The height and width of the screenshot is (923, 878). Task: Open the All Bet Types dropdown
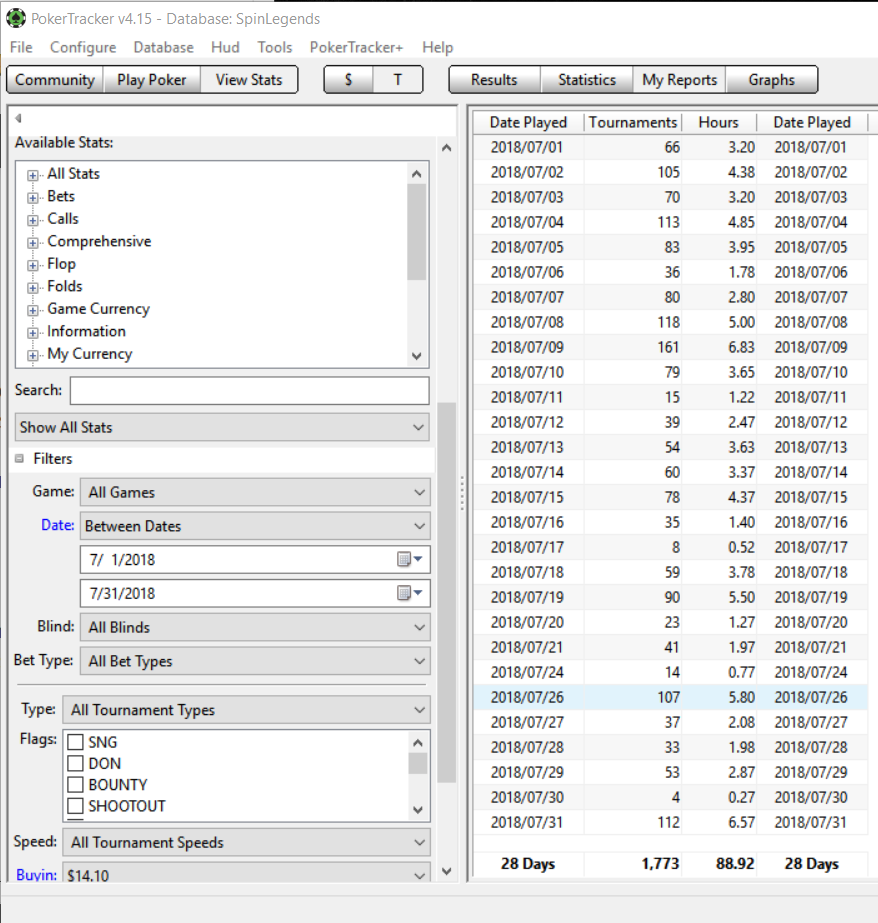click(x=255, y=661)
